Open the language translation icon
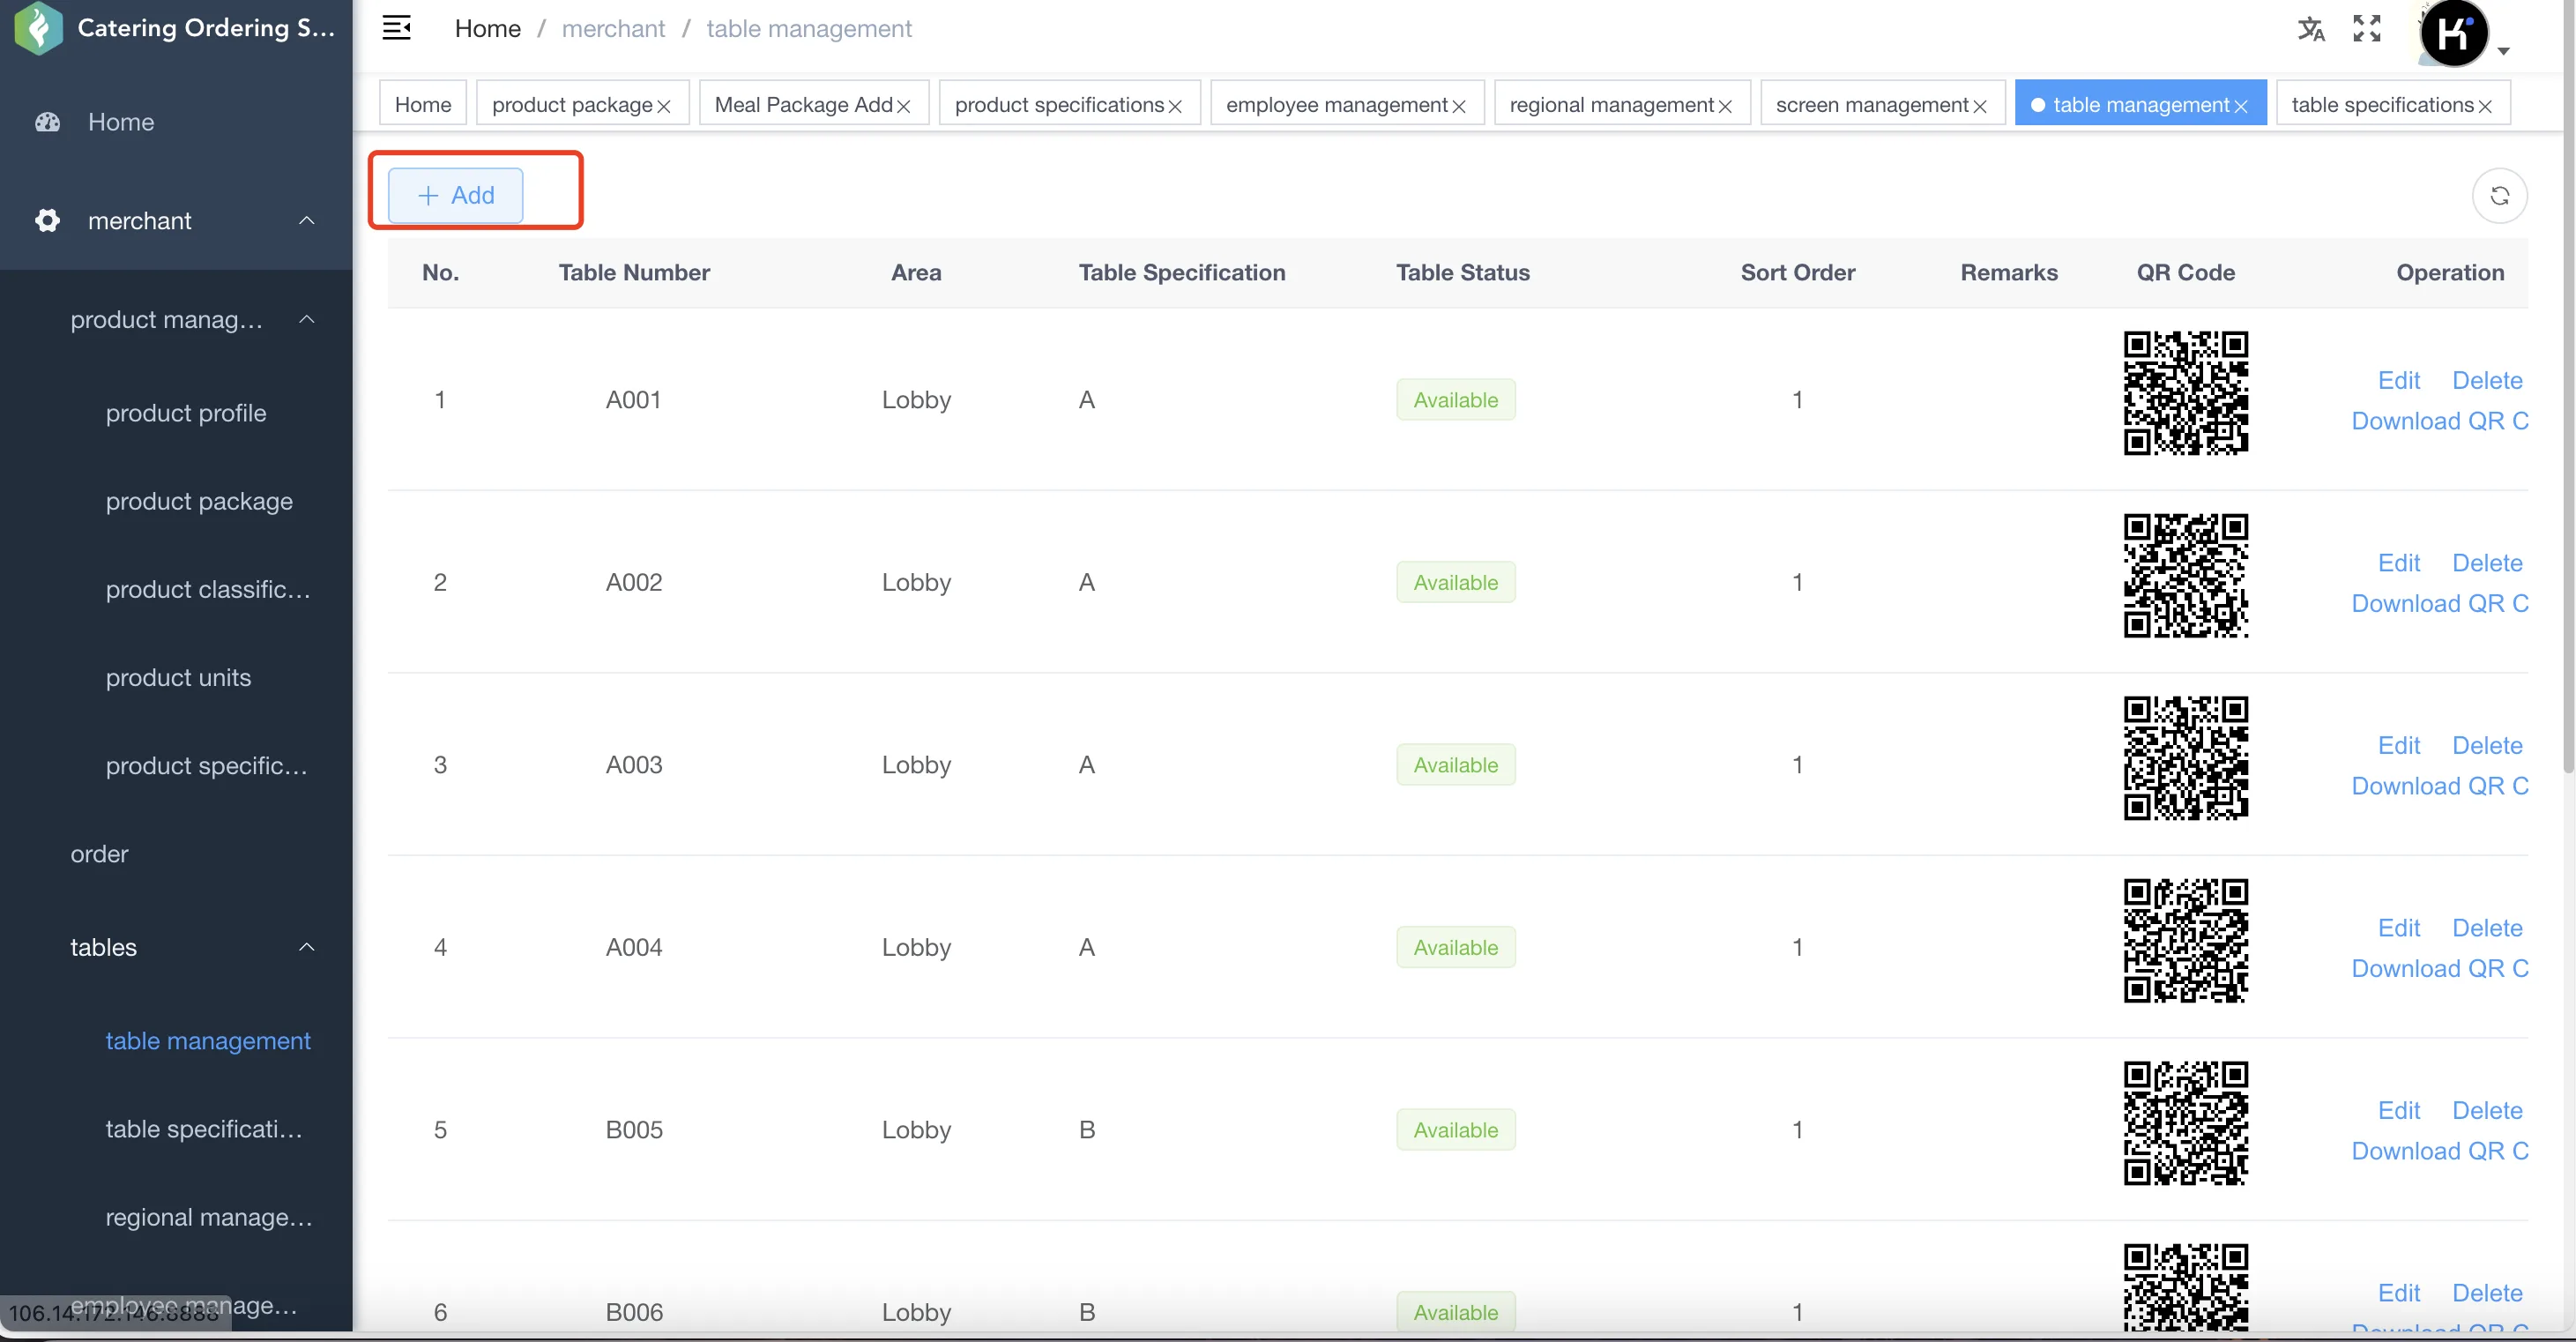This screenshot has width=2576, height=1342. 2311,29
